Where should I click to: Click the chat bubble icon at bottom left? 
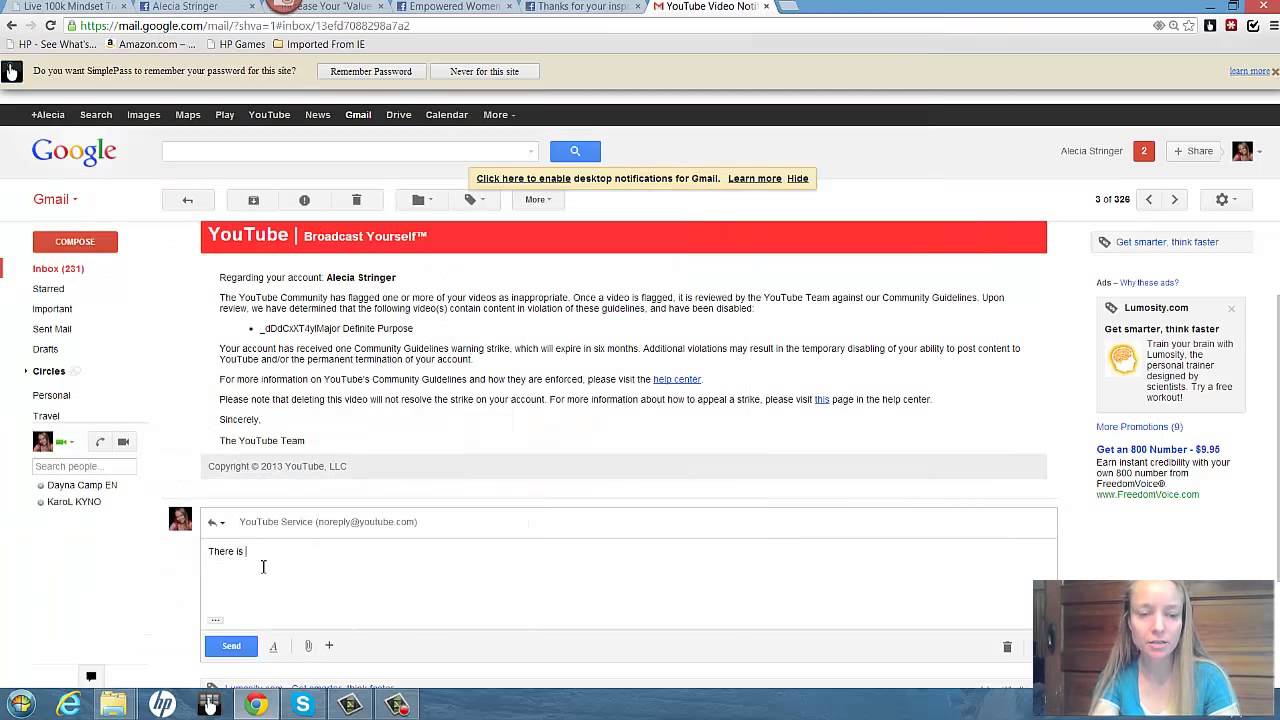[x=91, y=677]
